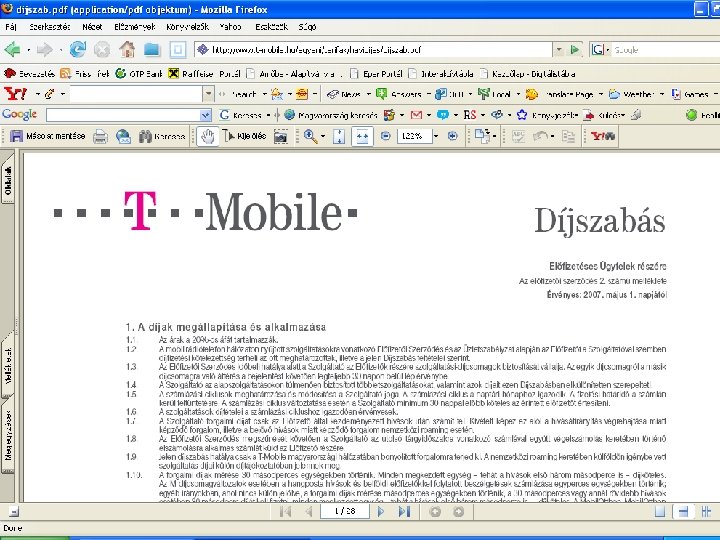Click the Yahoo! logo on Yahoo toolbar
Viewport: 720px width, 540px height.
click(16, 94)
